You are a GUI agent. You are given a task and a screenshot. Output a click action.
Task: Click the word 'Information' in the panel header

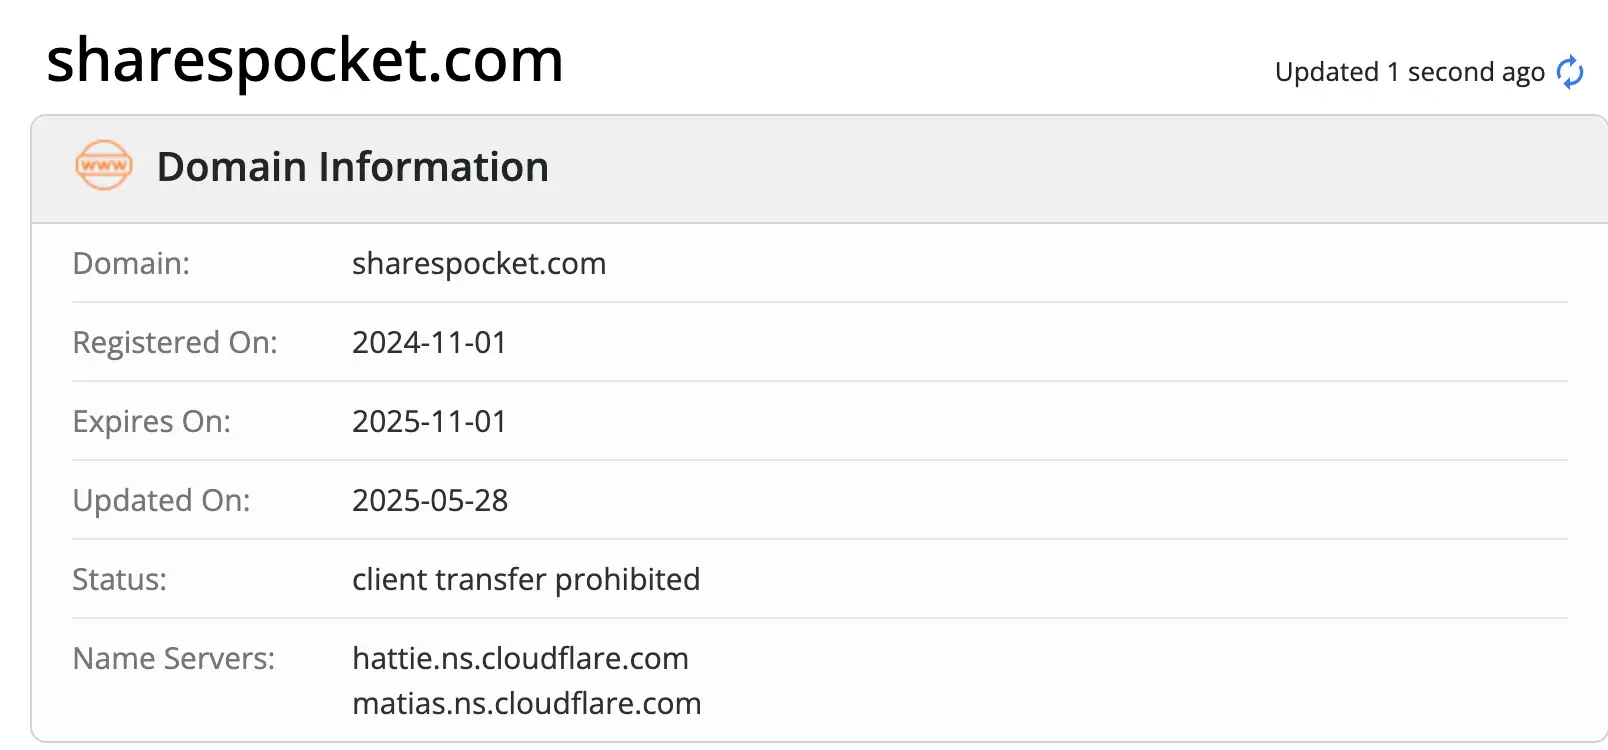[434, 167]
